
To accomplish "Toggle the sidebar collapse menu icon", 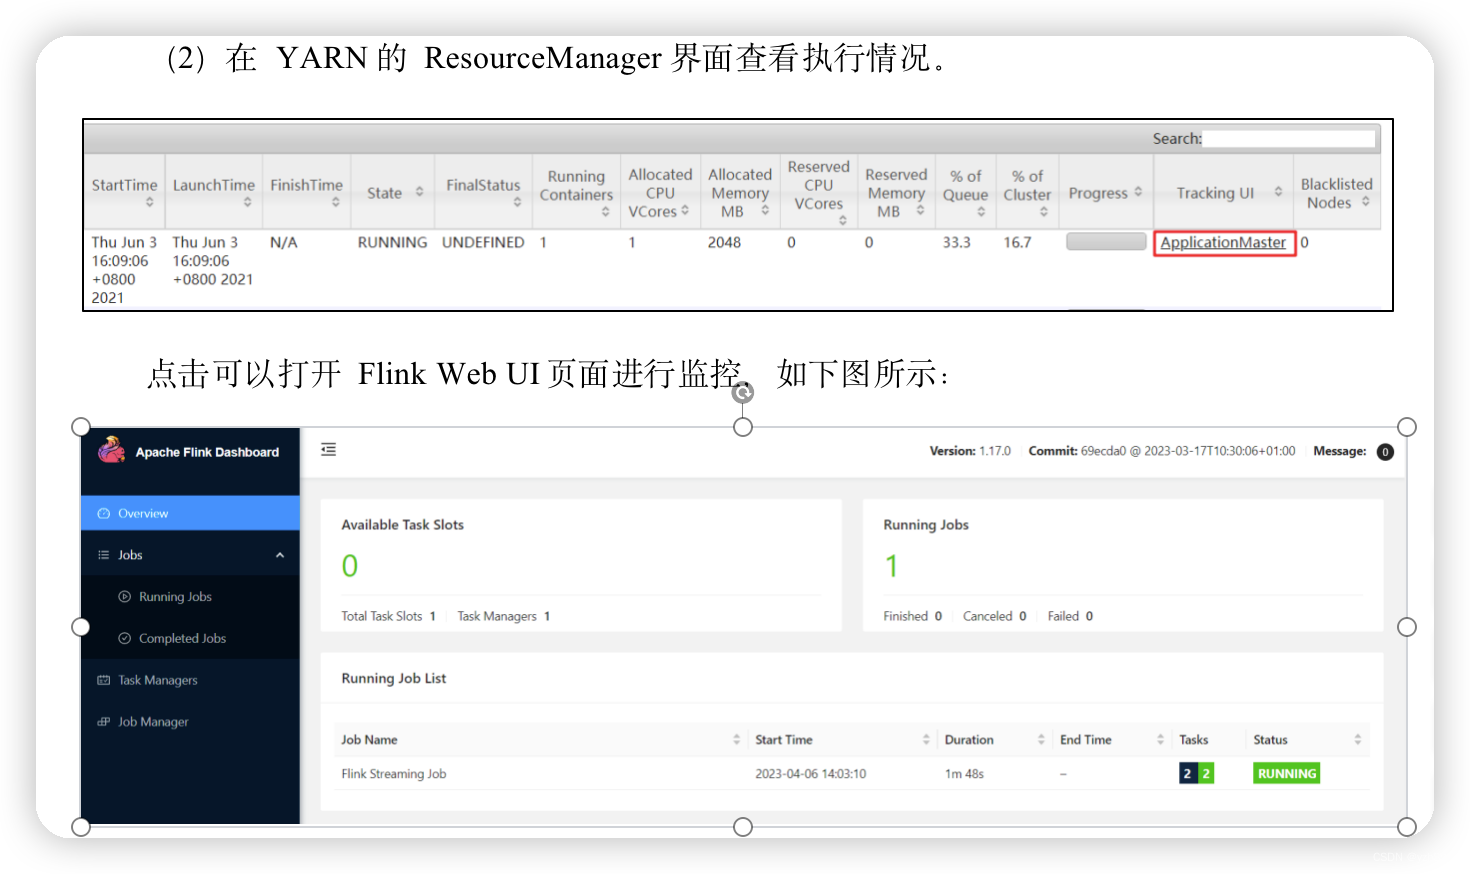I will 328,450.
